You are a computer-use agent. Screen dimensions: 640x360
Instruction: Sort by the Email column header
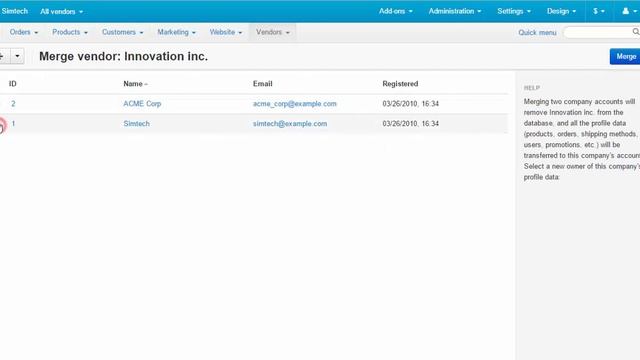click(x=262, y=84)
